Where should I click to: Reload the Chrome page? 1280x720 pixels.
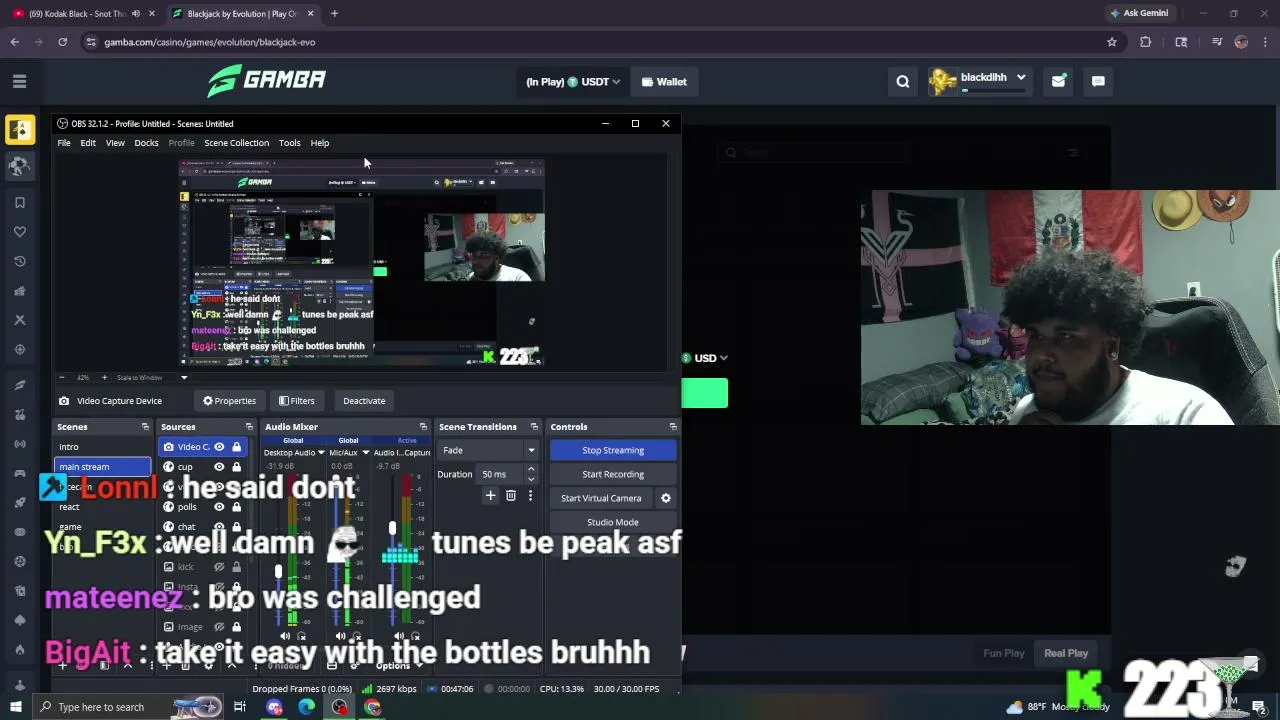pos(62,42)
